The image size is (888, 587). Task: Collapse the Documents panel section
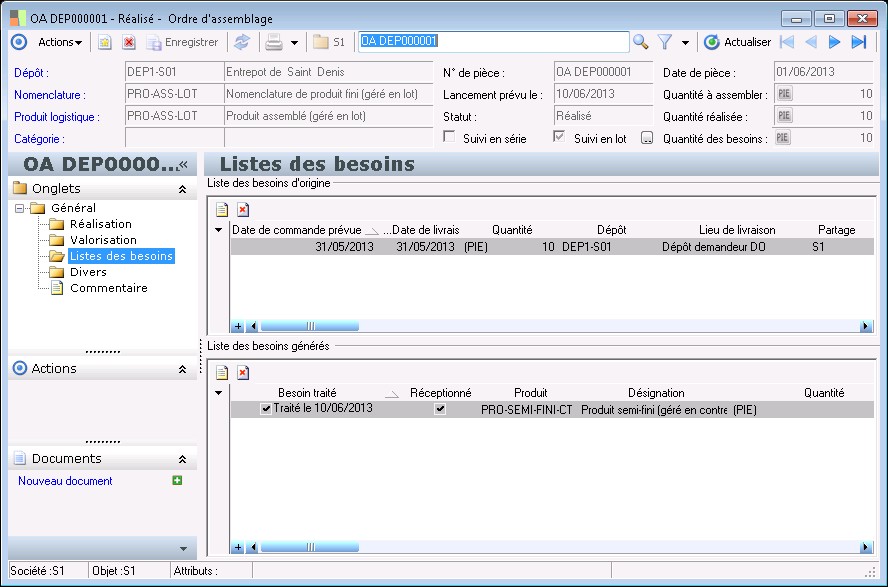click(x=182, y=459)
